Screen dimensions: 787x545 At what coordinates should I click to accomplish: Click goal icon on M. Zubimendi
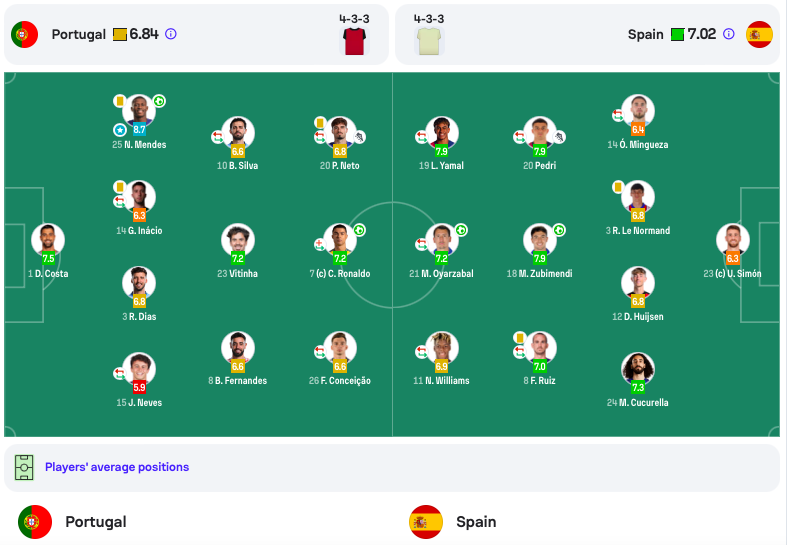click(x=559, y=230)
